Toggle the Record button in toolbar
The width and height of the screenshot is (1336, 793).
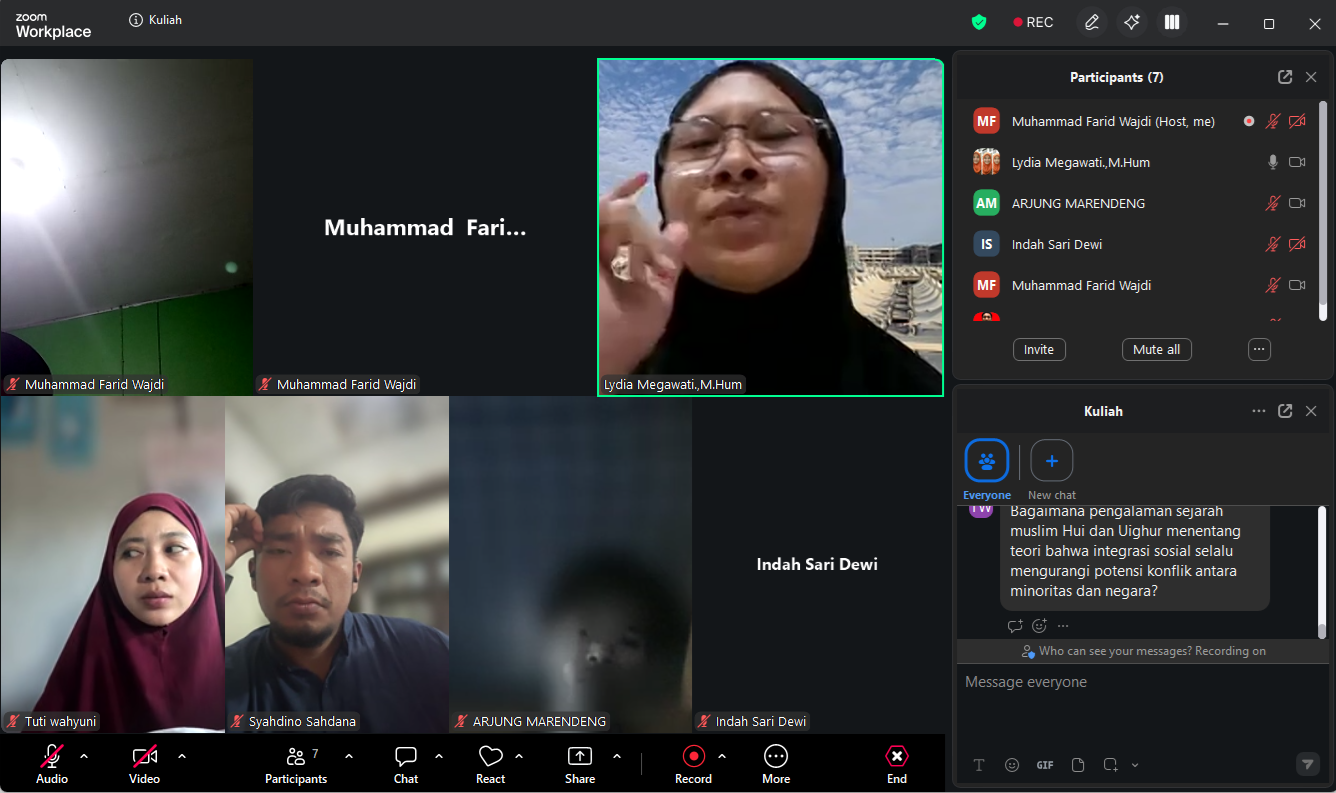(693, 765)
